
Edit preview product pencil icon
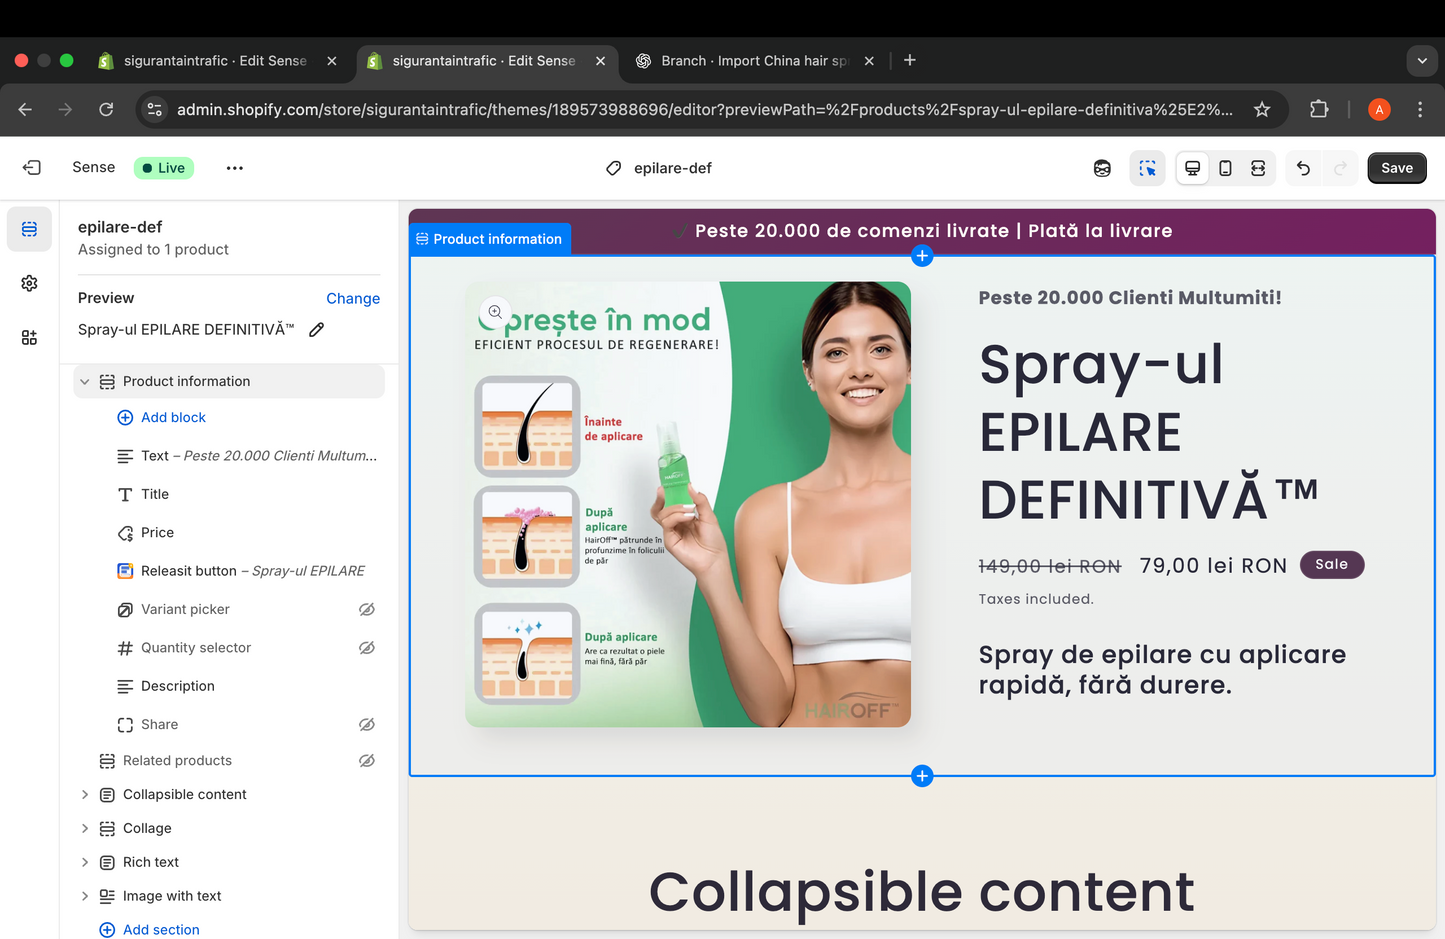[x=317, y=330]
